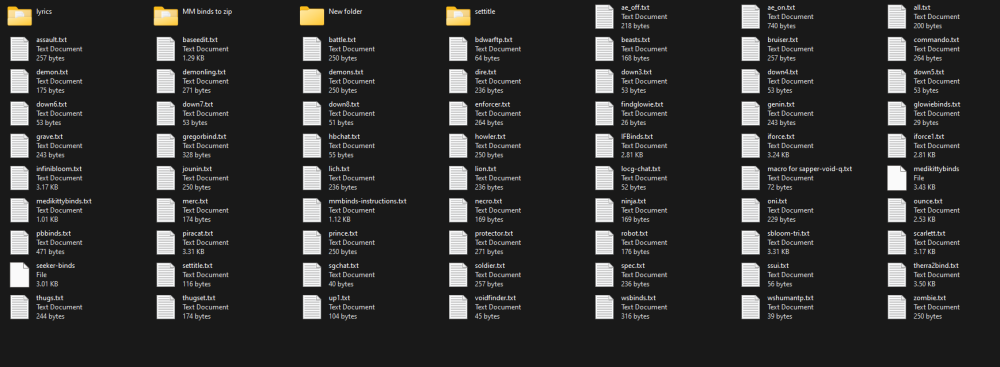This screenshot has width=1000, height=367.
Task: Click the grave.txt file name
Action: tap(50, 137)
